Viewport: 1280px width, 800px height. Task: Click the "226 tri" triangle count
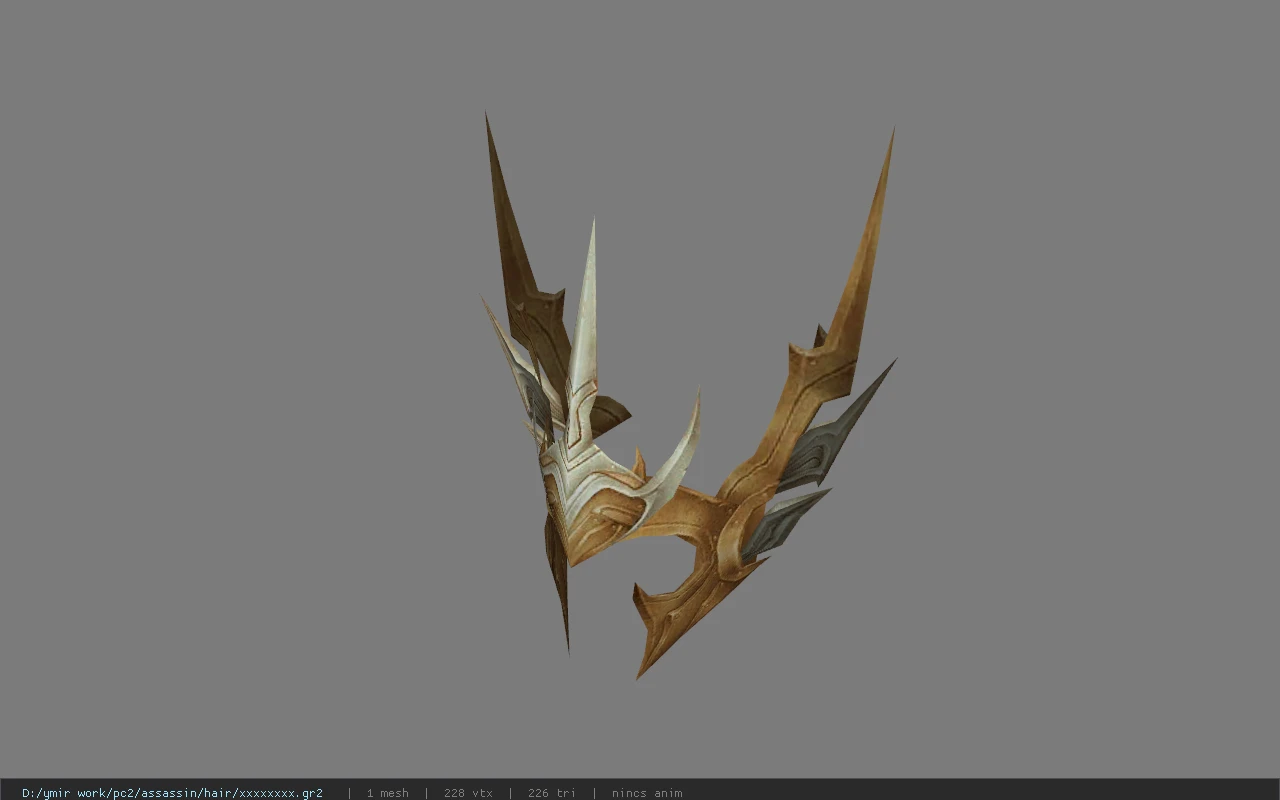tap(552, 793)
